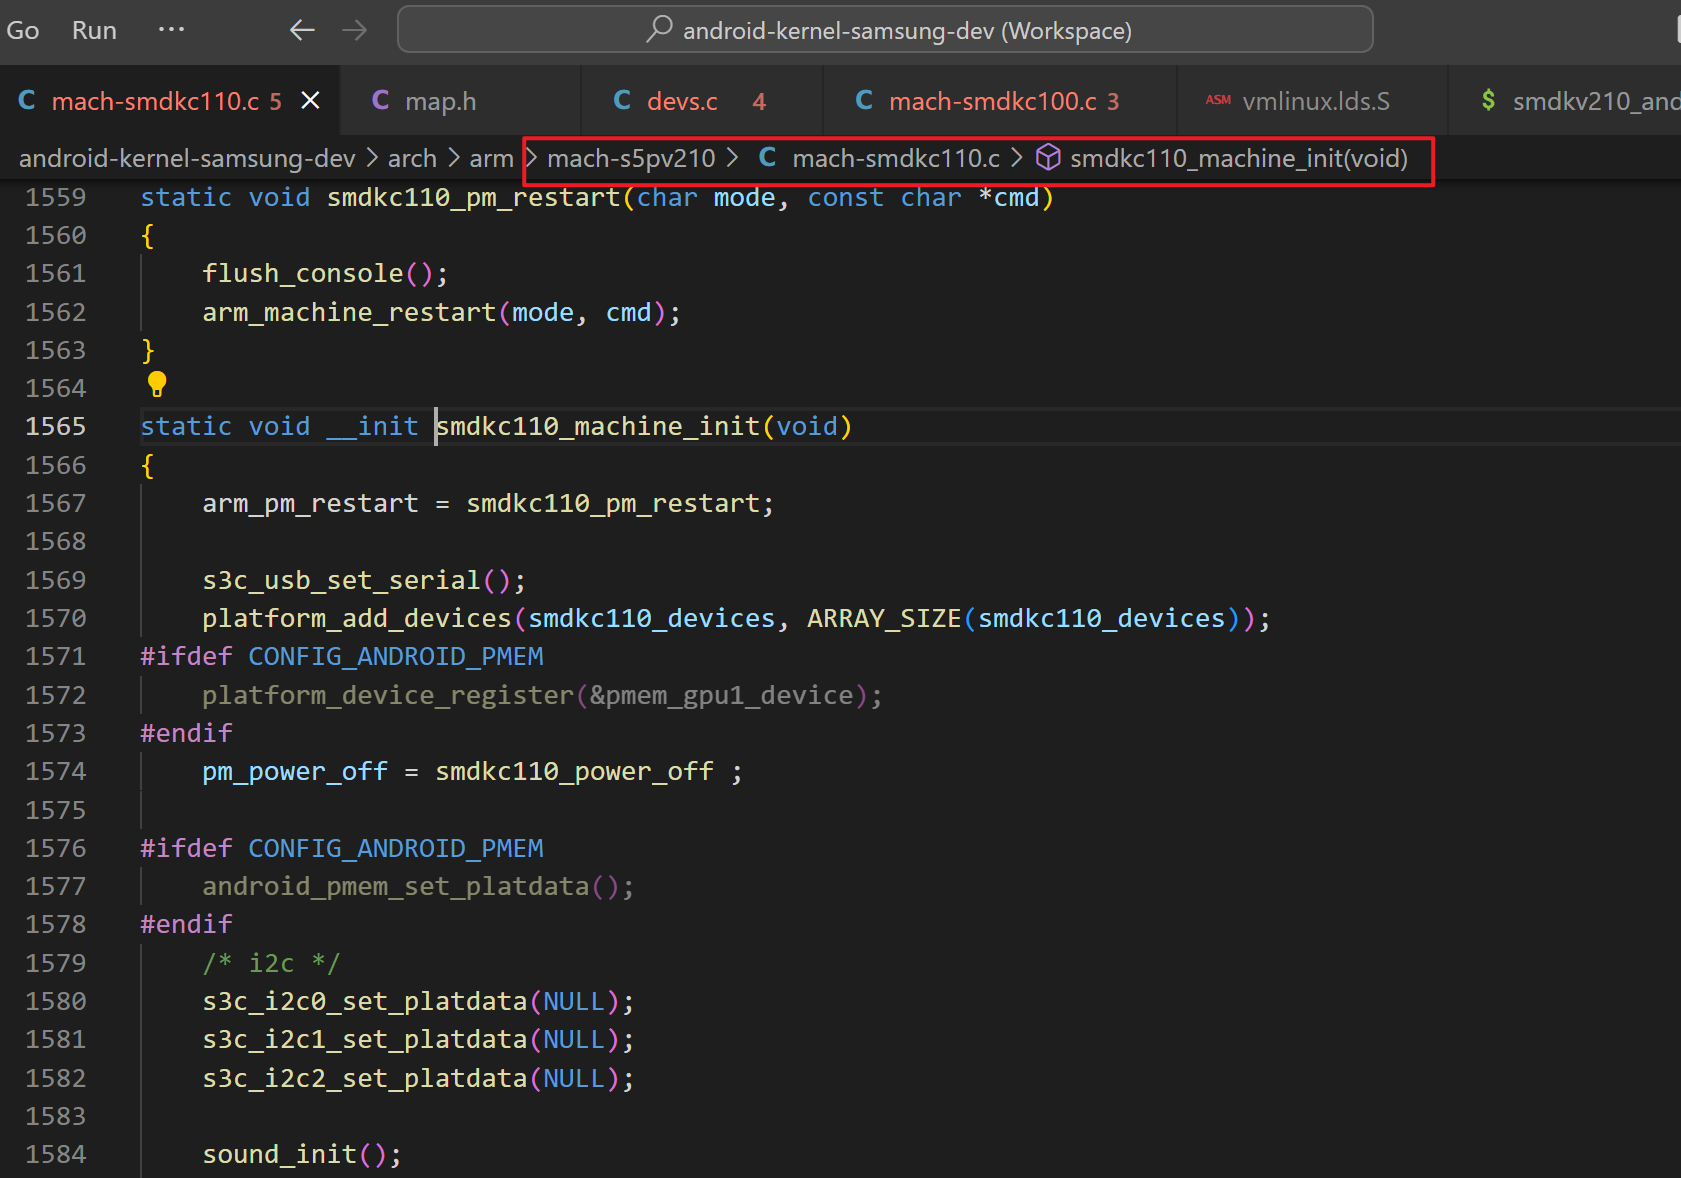Click the ASM icon on vmlinux.lds.S tab
Viewport: 1681px width, 1178px height.
pyautogui.click(x=1218, y=100)
